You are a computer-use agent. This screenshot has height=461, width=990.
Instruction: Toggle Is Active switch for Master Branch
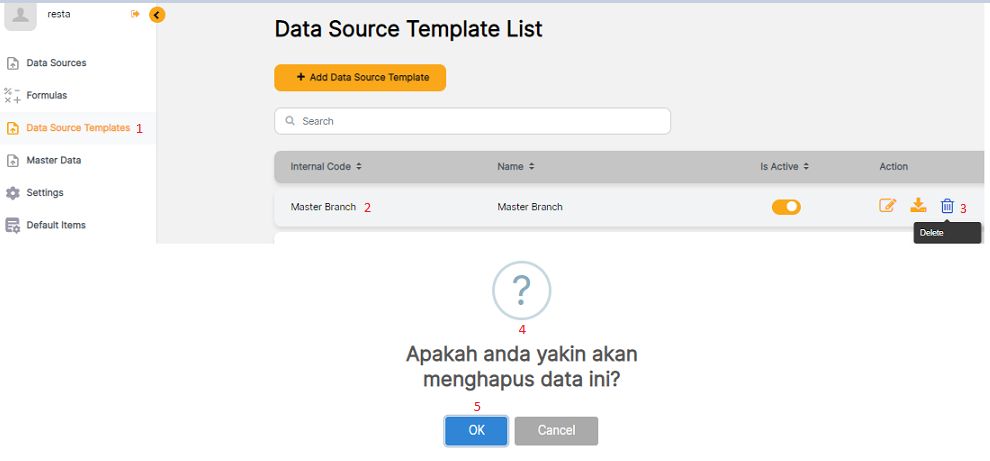tap(786, 207)
